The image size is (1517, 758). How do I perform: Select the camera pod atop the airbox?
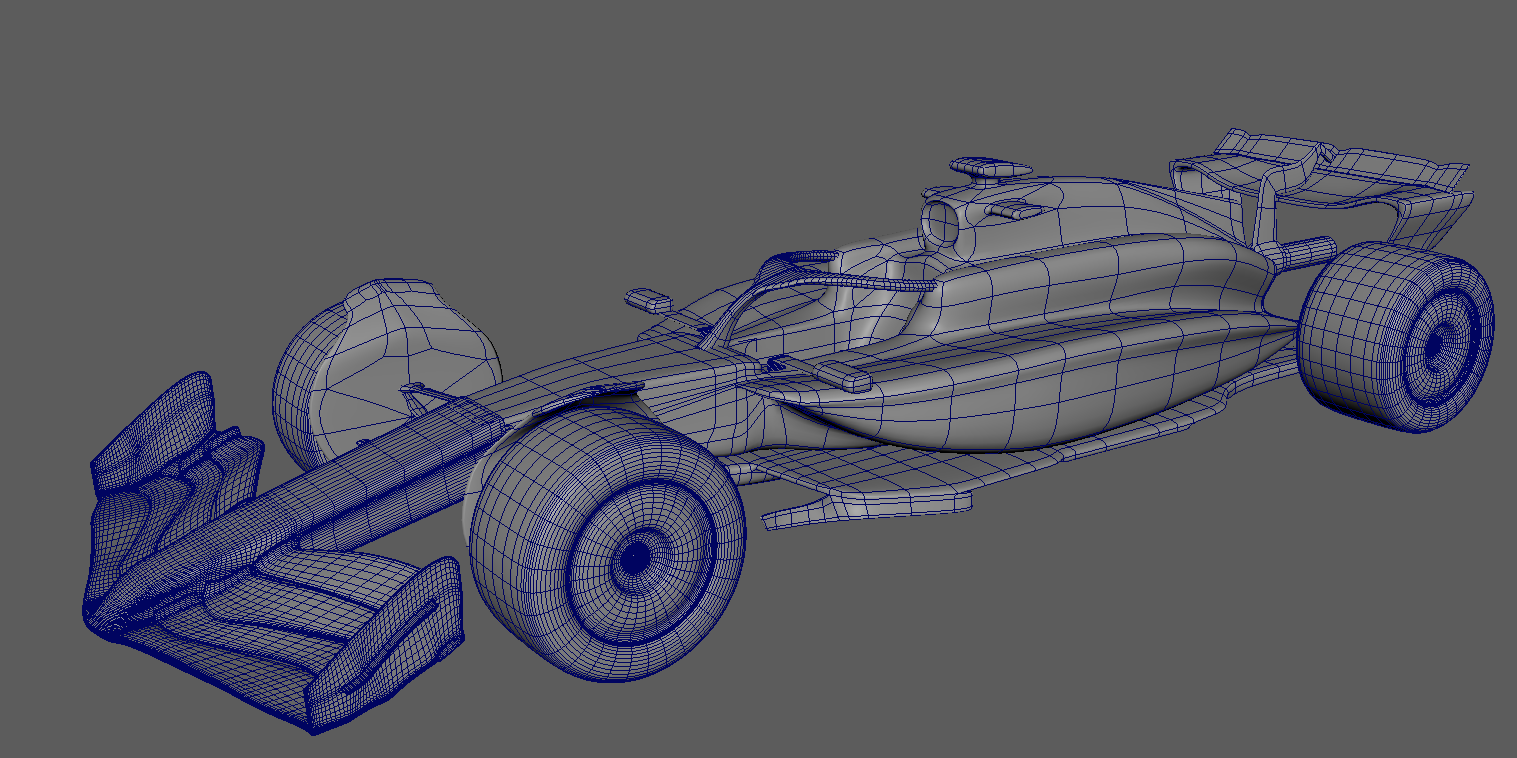point(988,167)
